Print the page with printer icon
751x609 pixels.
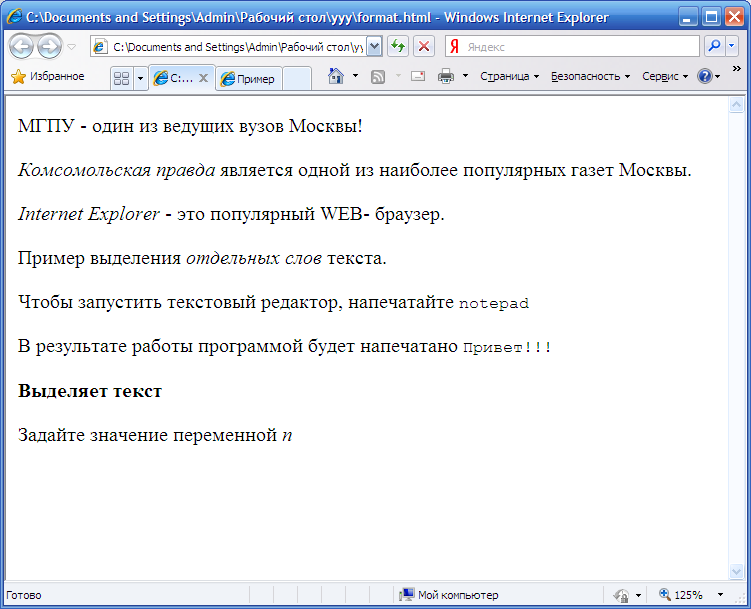446,76
